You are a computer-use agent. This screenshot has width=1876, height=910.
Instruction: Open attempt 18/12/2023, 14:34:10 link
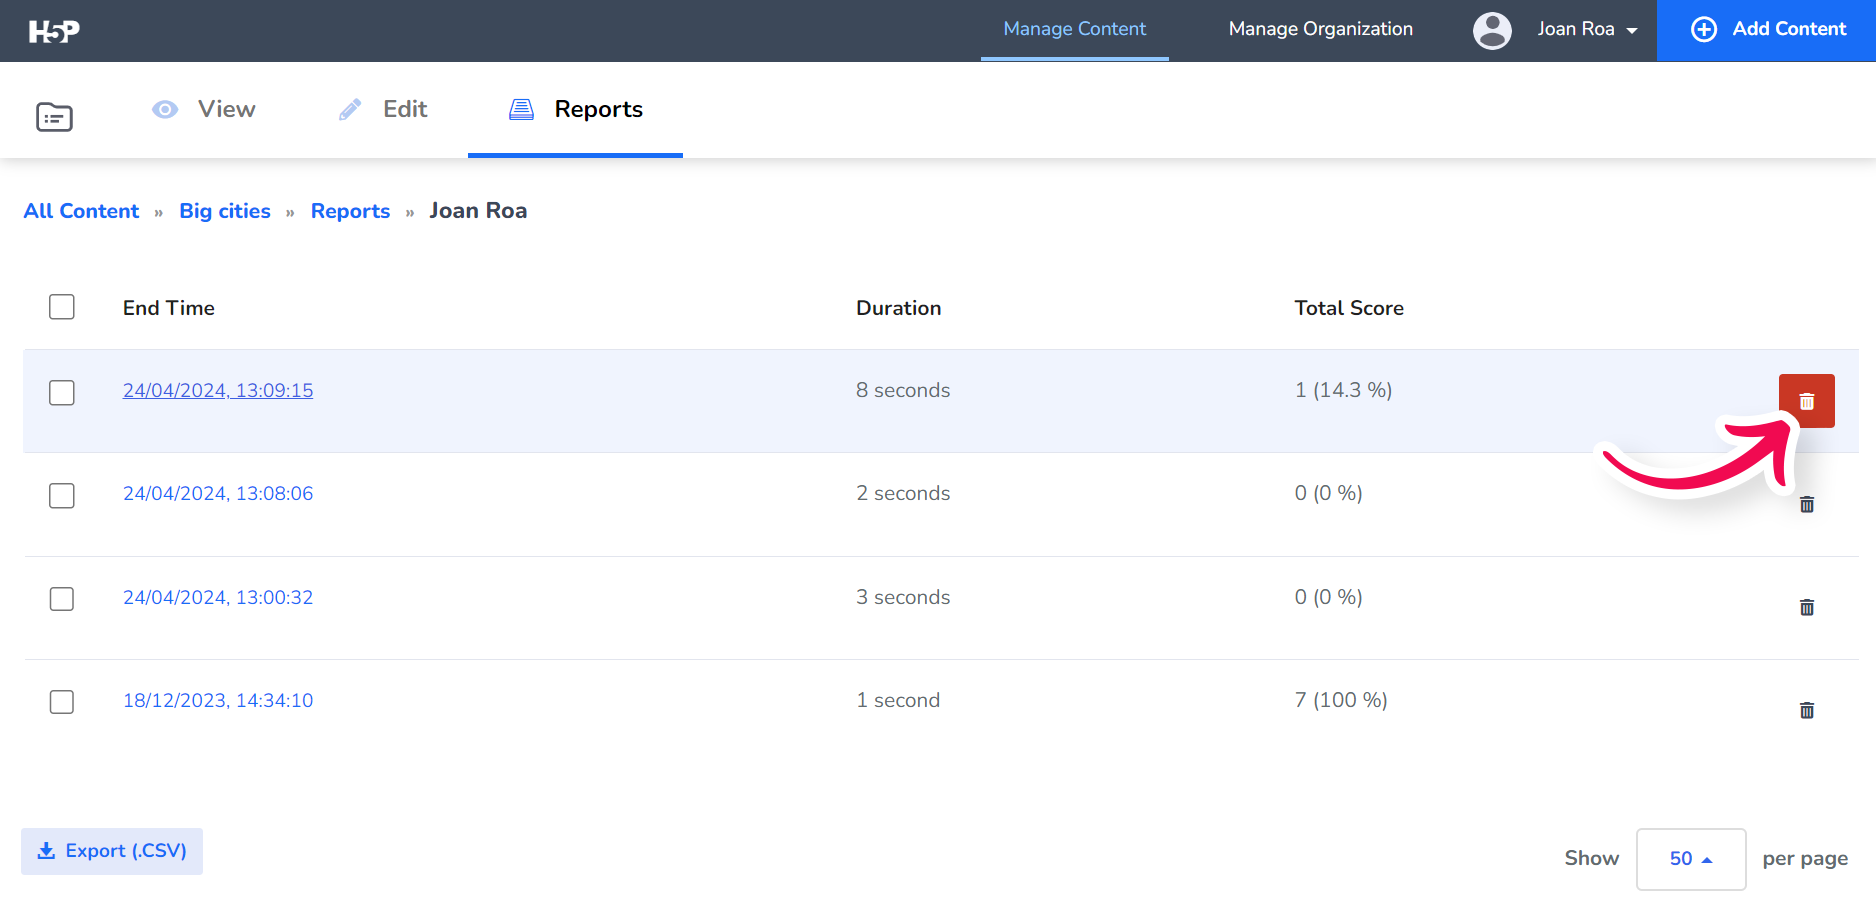[x=218, y=701]
